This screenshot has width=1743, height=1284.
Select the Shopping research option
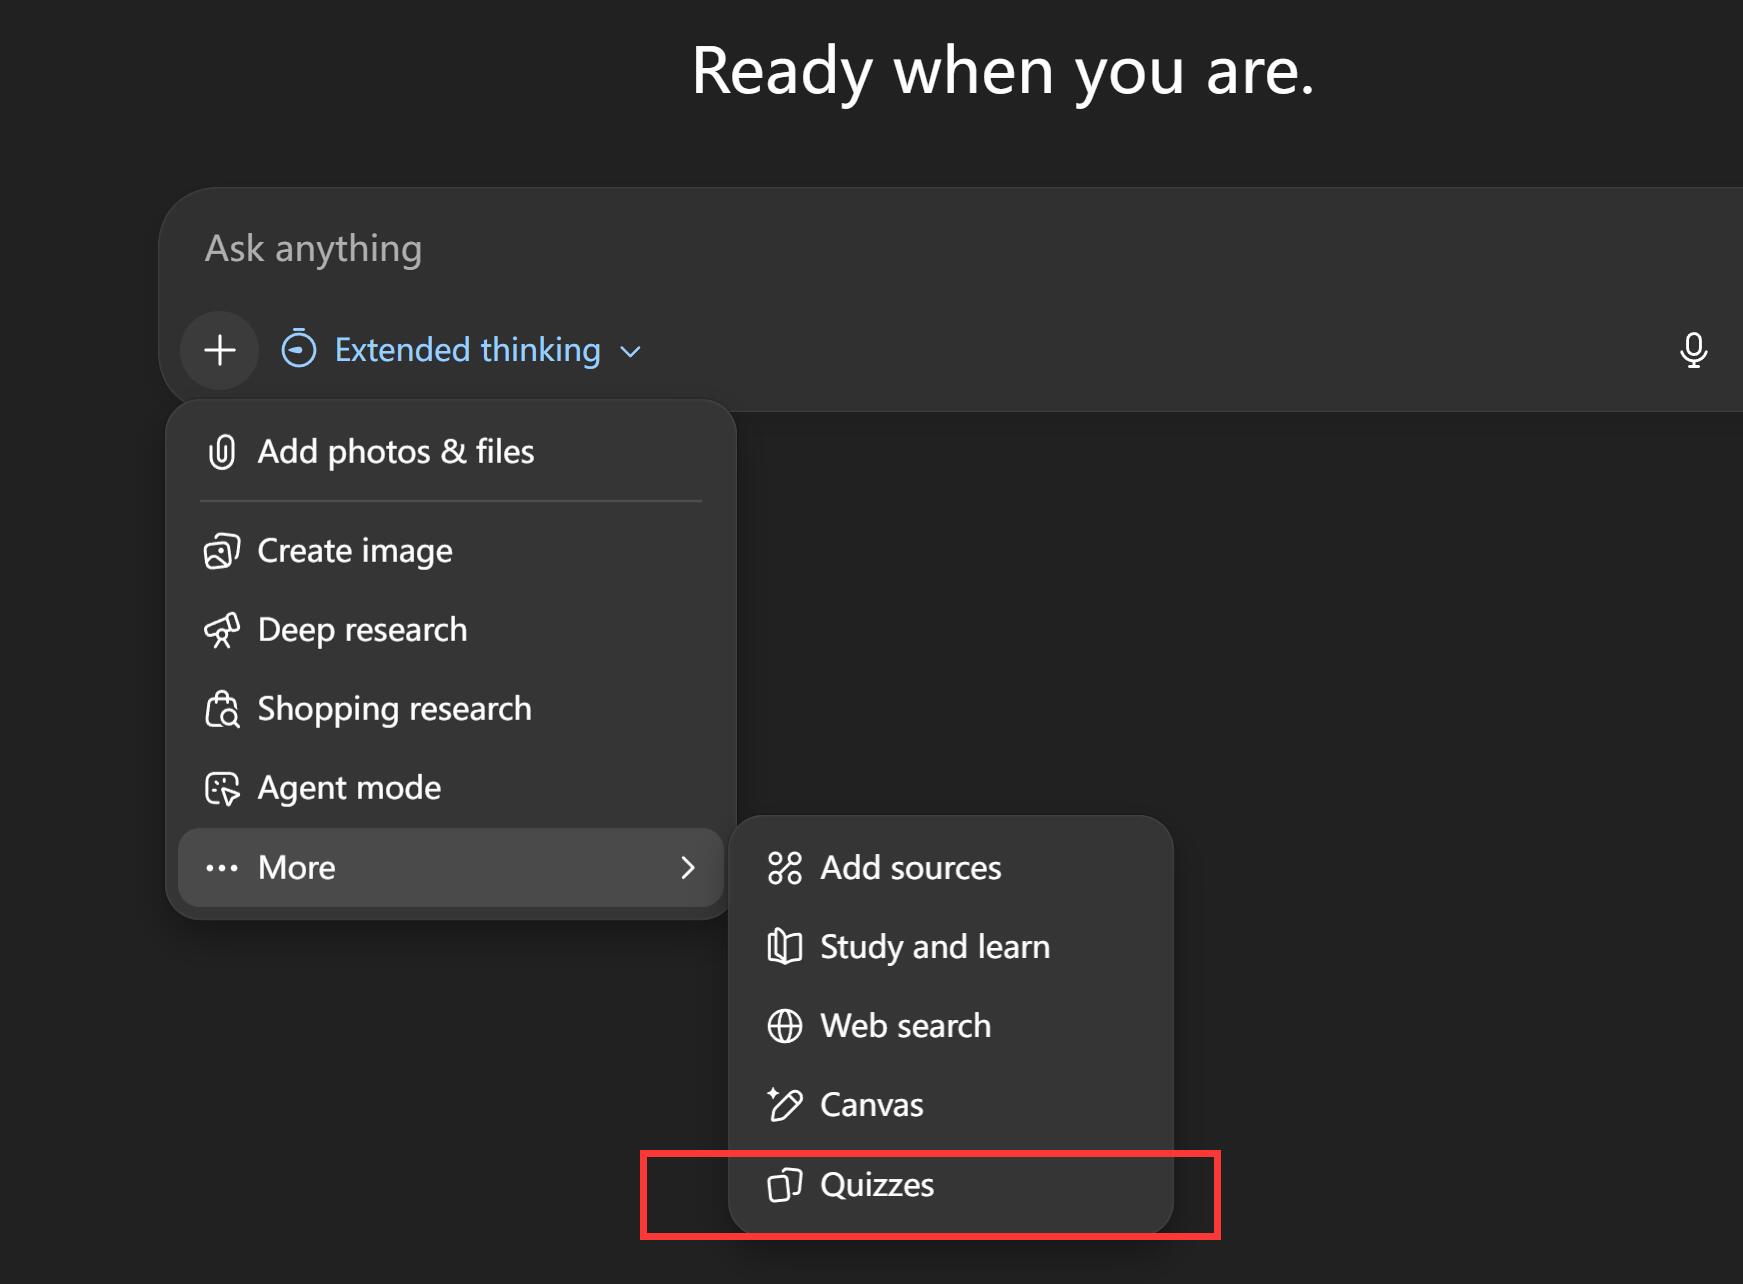[394, 709]
